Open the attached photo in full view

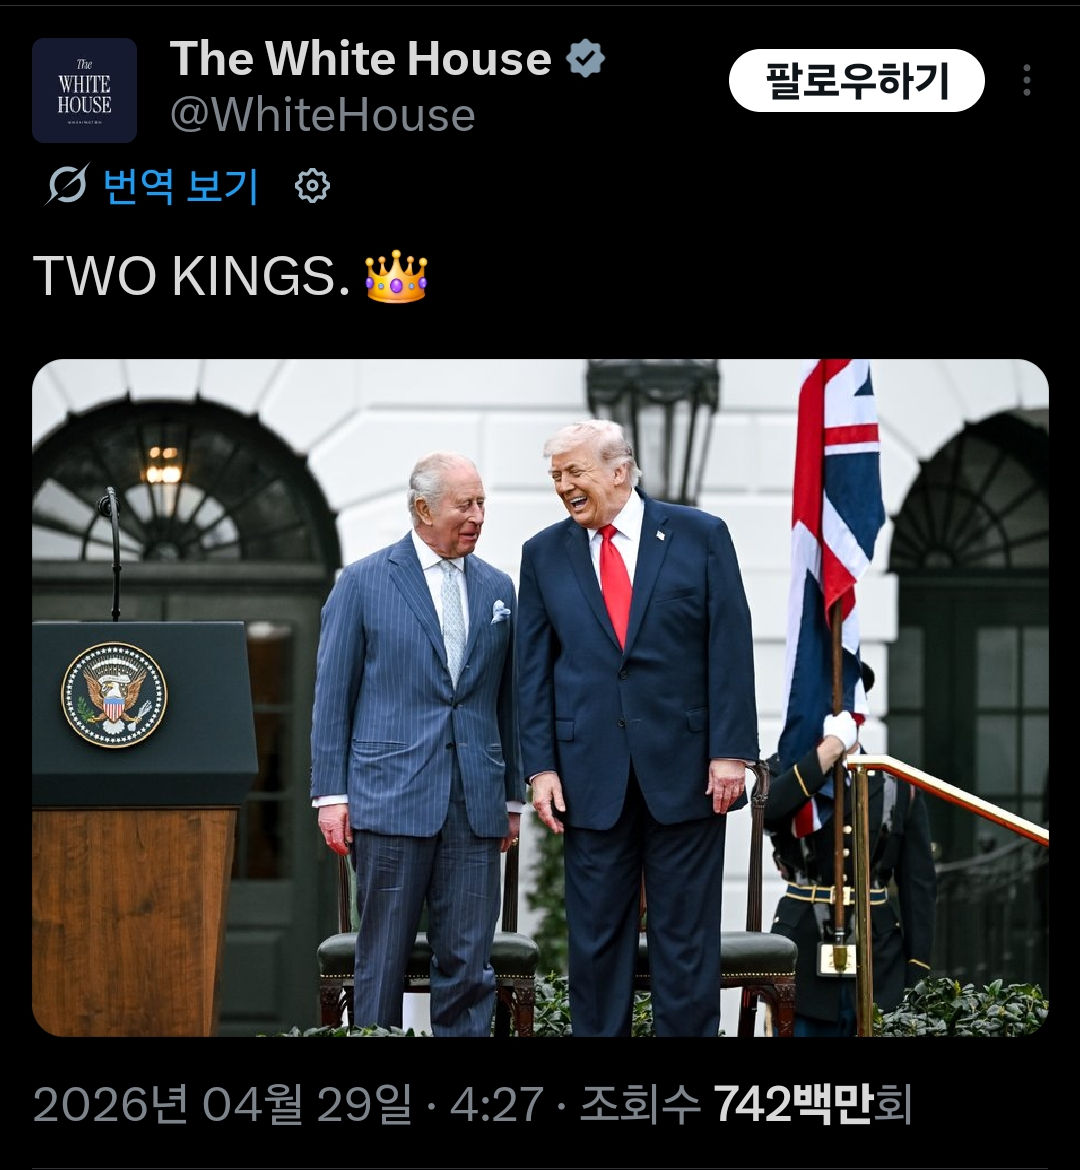point(540,698)
